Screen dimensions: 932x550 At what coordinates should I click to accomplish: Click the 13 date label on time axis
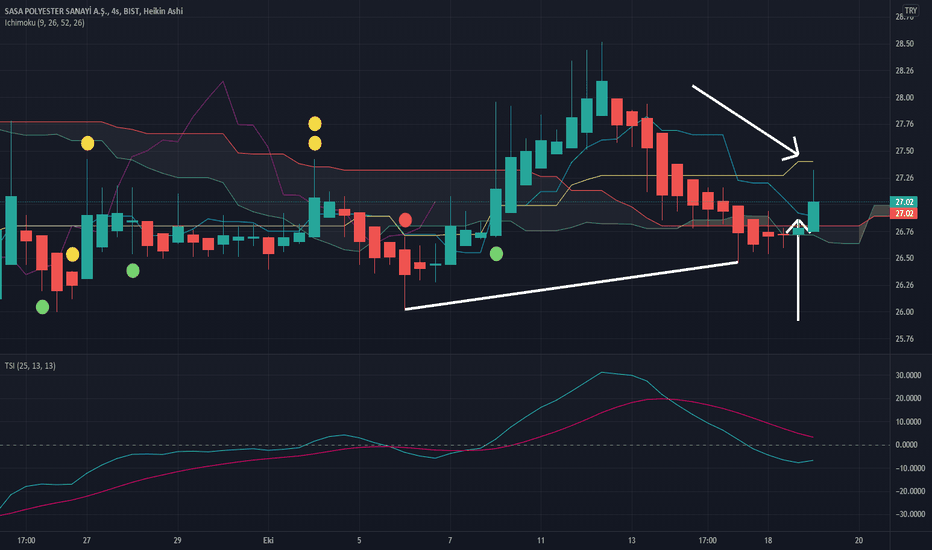click(631, 540)
